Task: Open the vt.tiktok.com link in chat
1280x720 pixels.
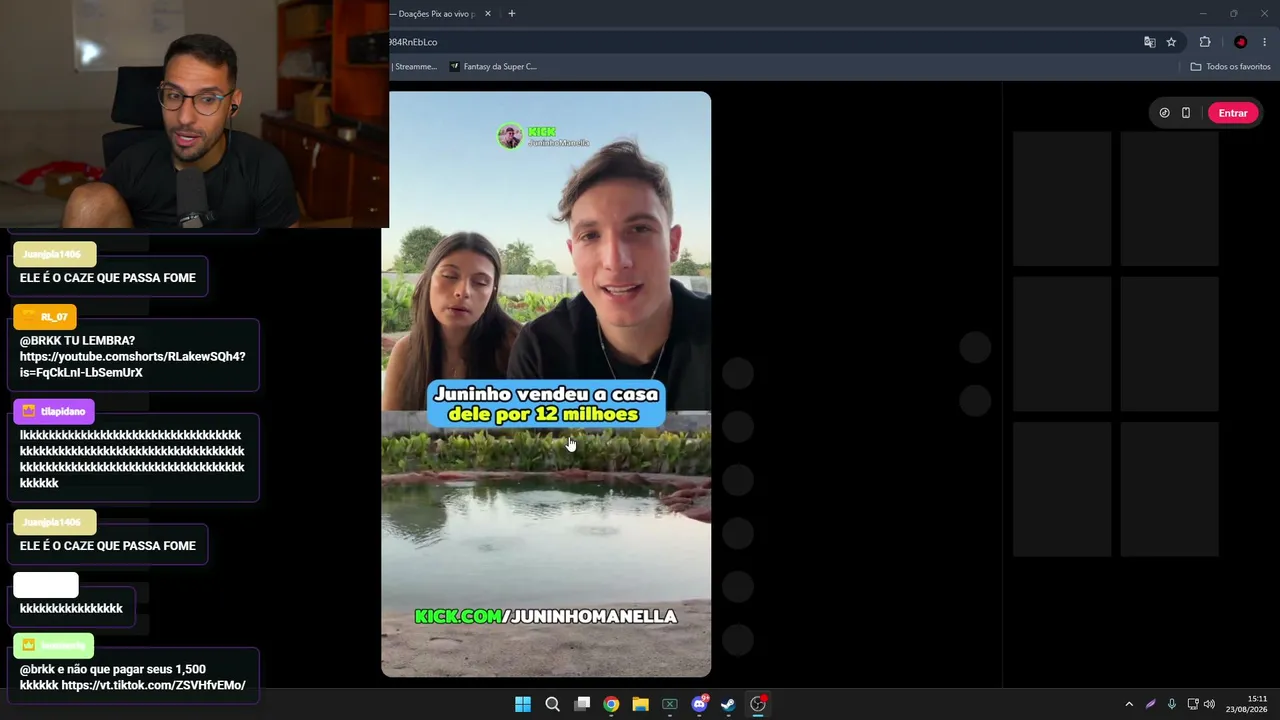Action: [153, 685]
